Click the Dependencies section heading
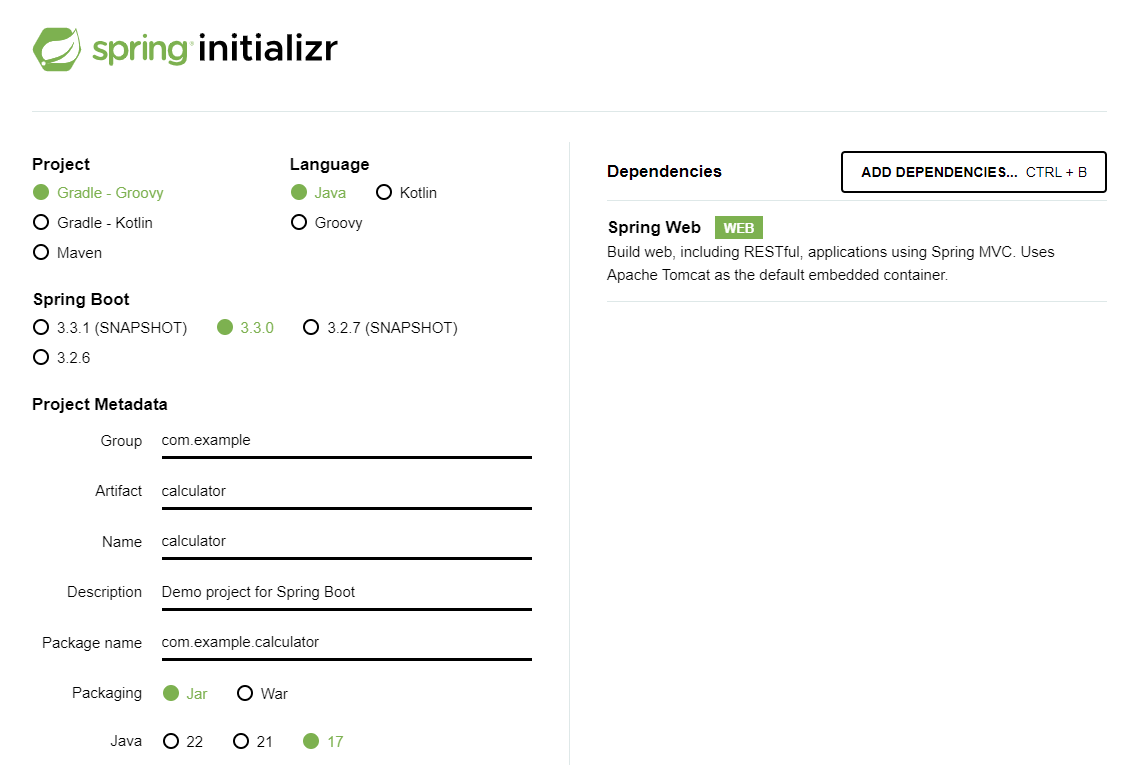Screen dimensions: 1133x765 click(x=664, y=171)
